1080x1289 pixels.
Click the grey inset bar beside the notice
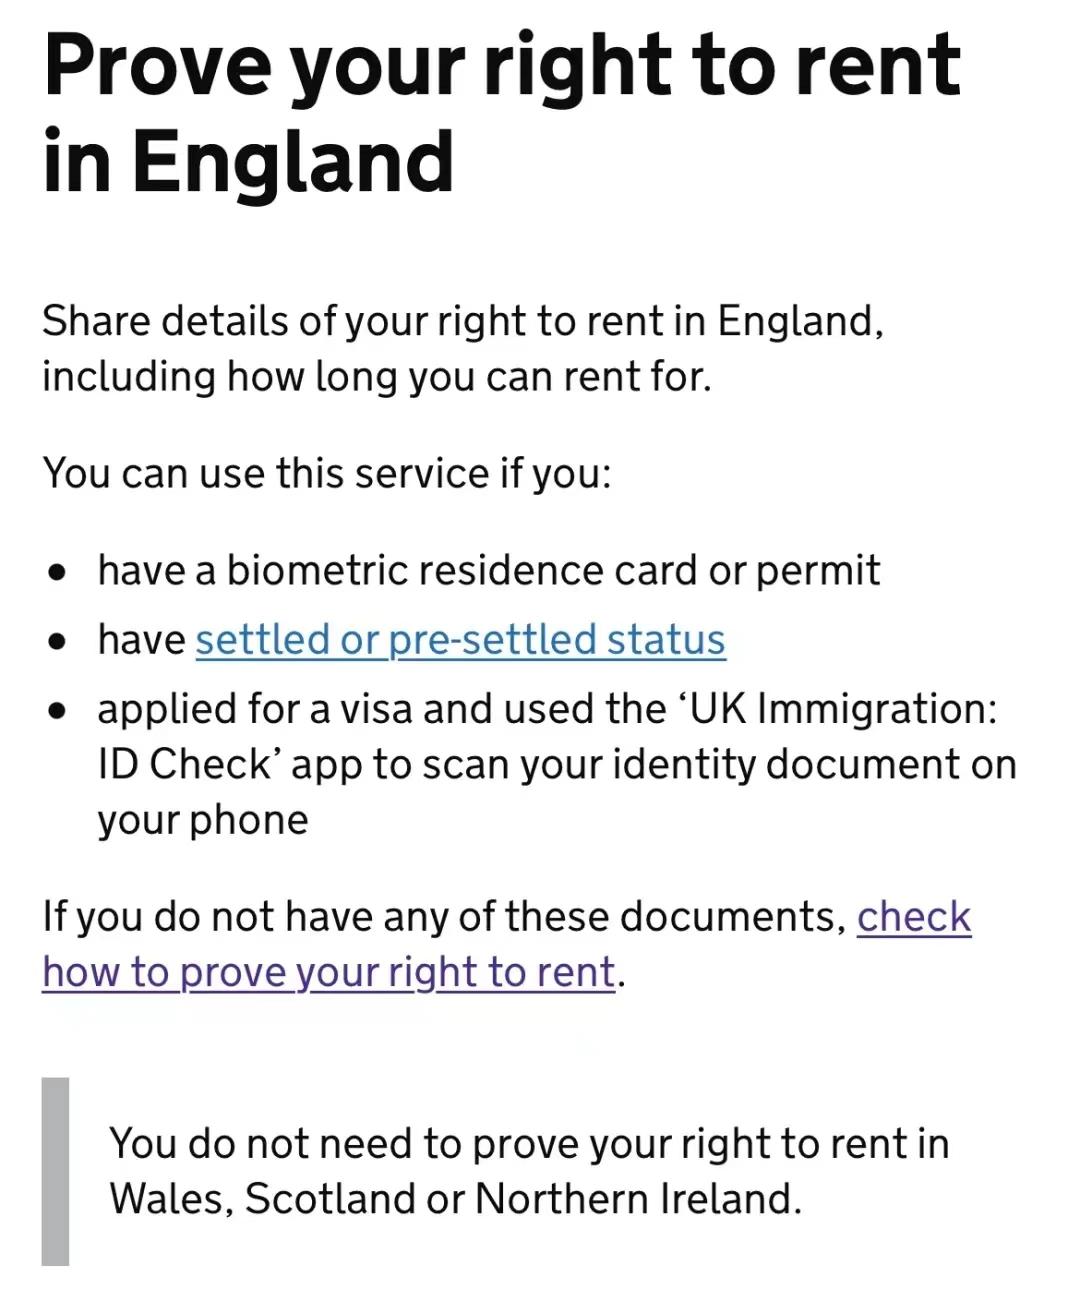[56, 1171]
